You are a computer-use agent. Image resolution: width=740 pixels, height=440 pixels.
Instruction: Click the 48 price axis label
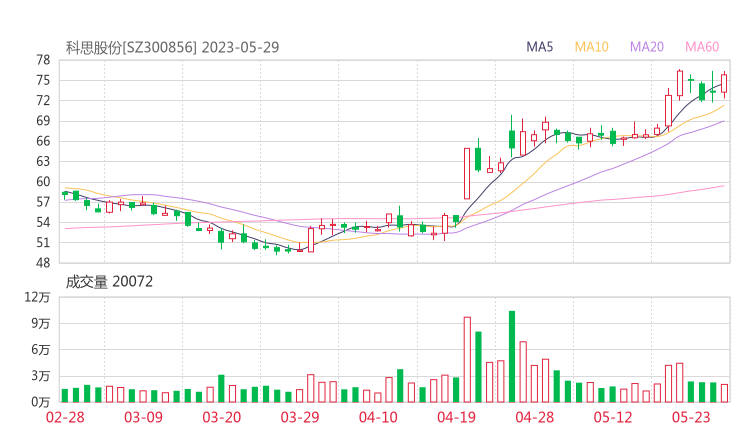(43, 263)
